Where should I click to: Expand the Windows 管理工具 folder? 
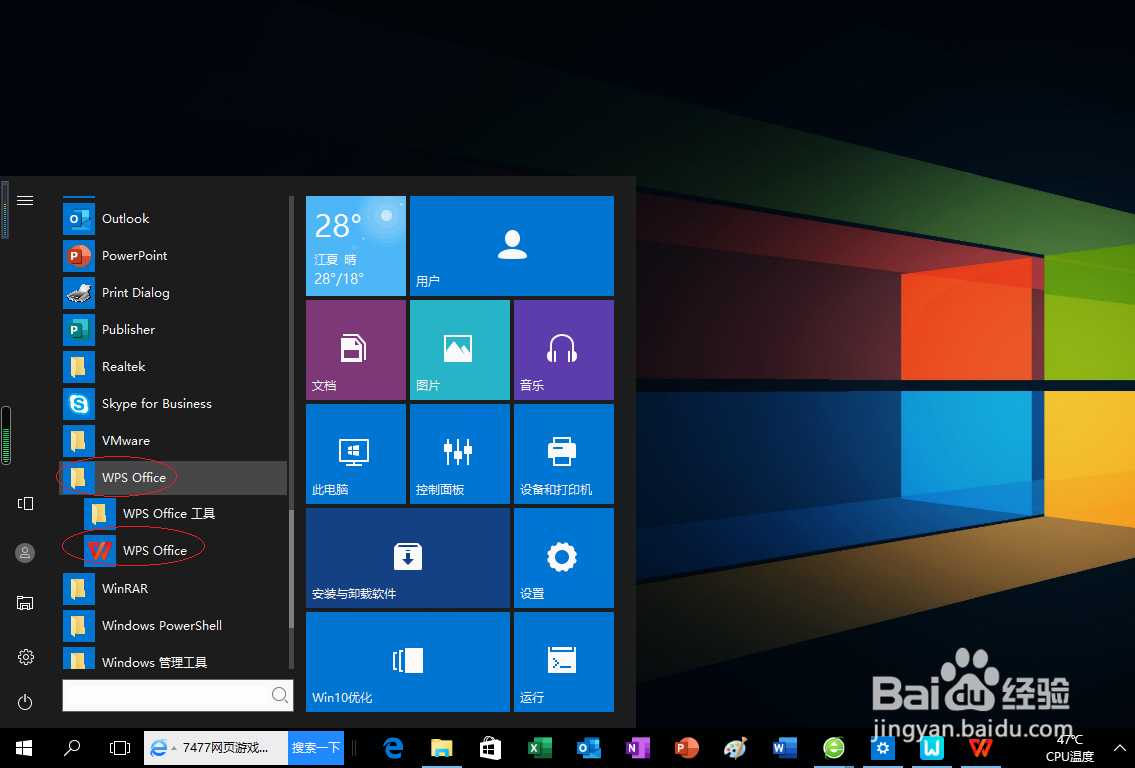174,659
